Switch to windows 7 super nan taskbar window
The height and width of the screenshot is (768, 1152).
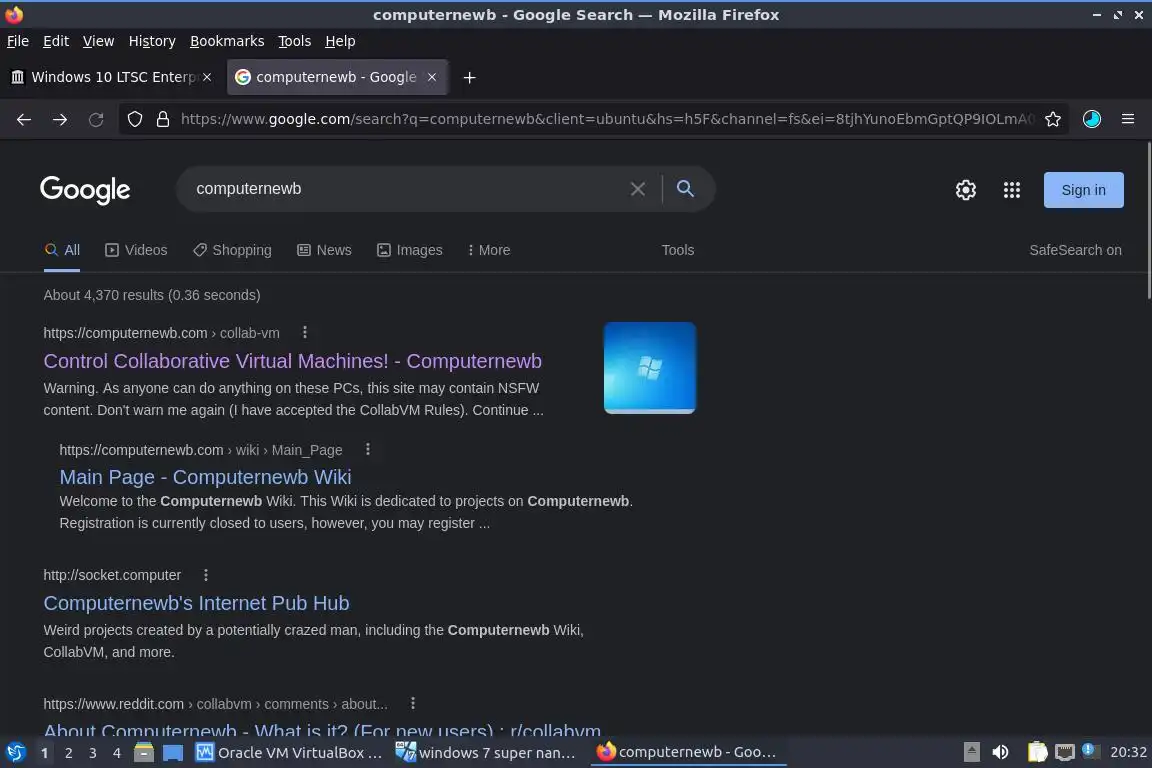(486, 753)
